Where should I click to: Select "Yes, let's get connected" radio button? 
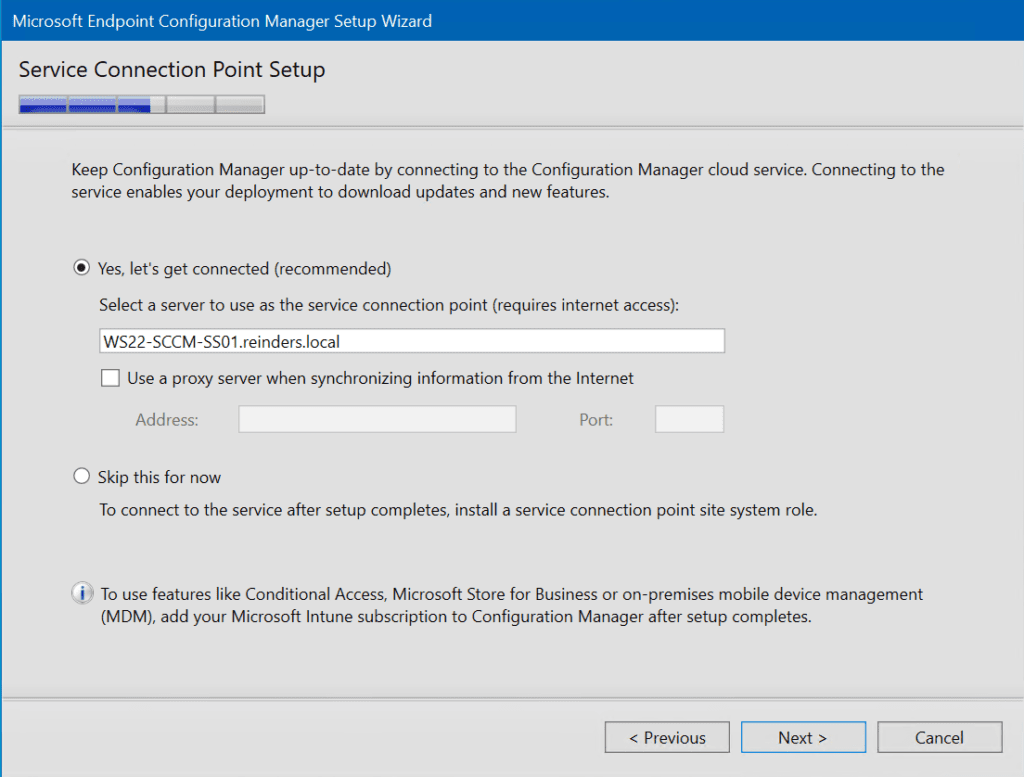point(81,268)
